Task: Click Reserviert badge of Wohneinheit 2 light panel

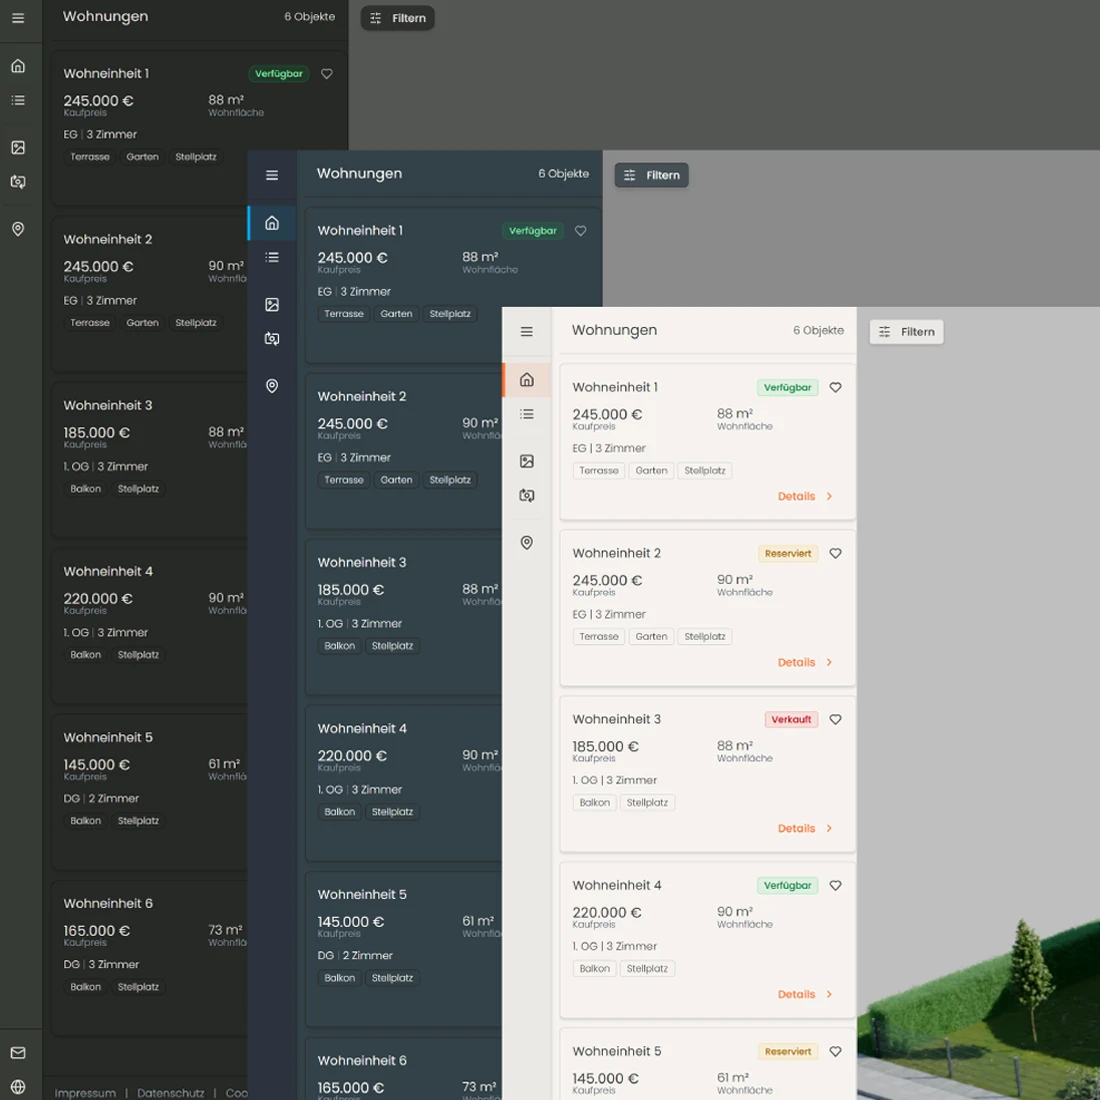Action: 788,554
